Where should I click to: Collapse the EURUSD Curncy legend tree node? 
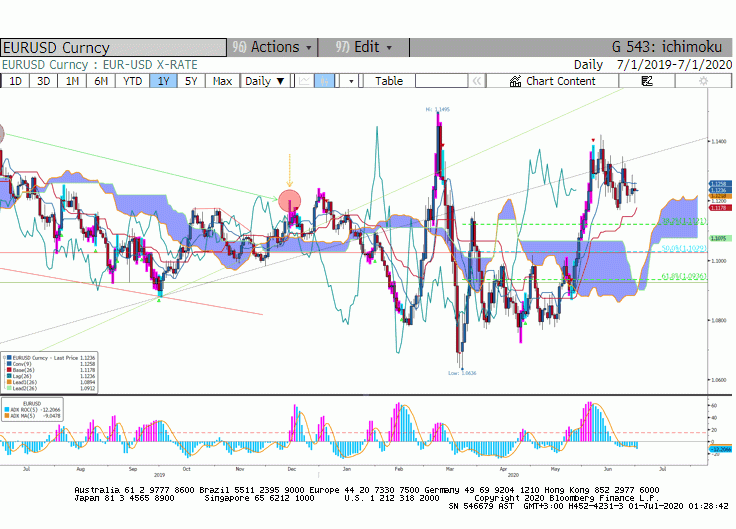click(4, 358)
